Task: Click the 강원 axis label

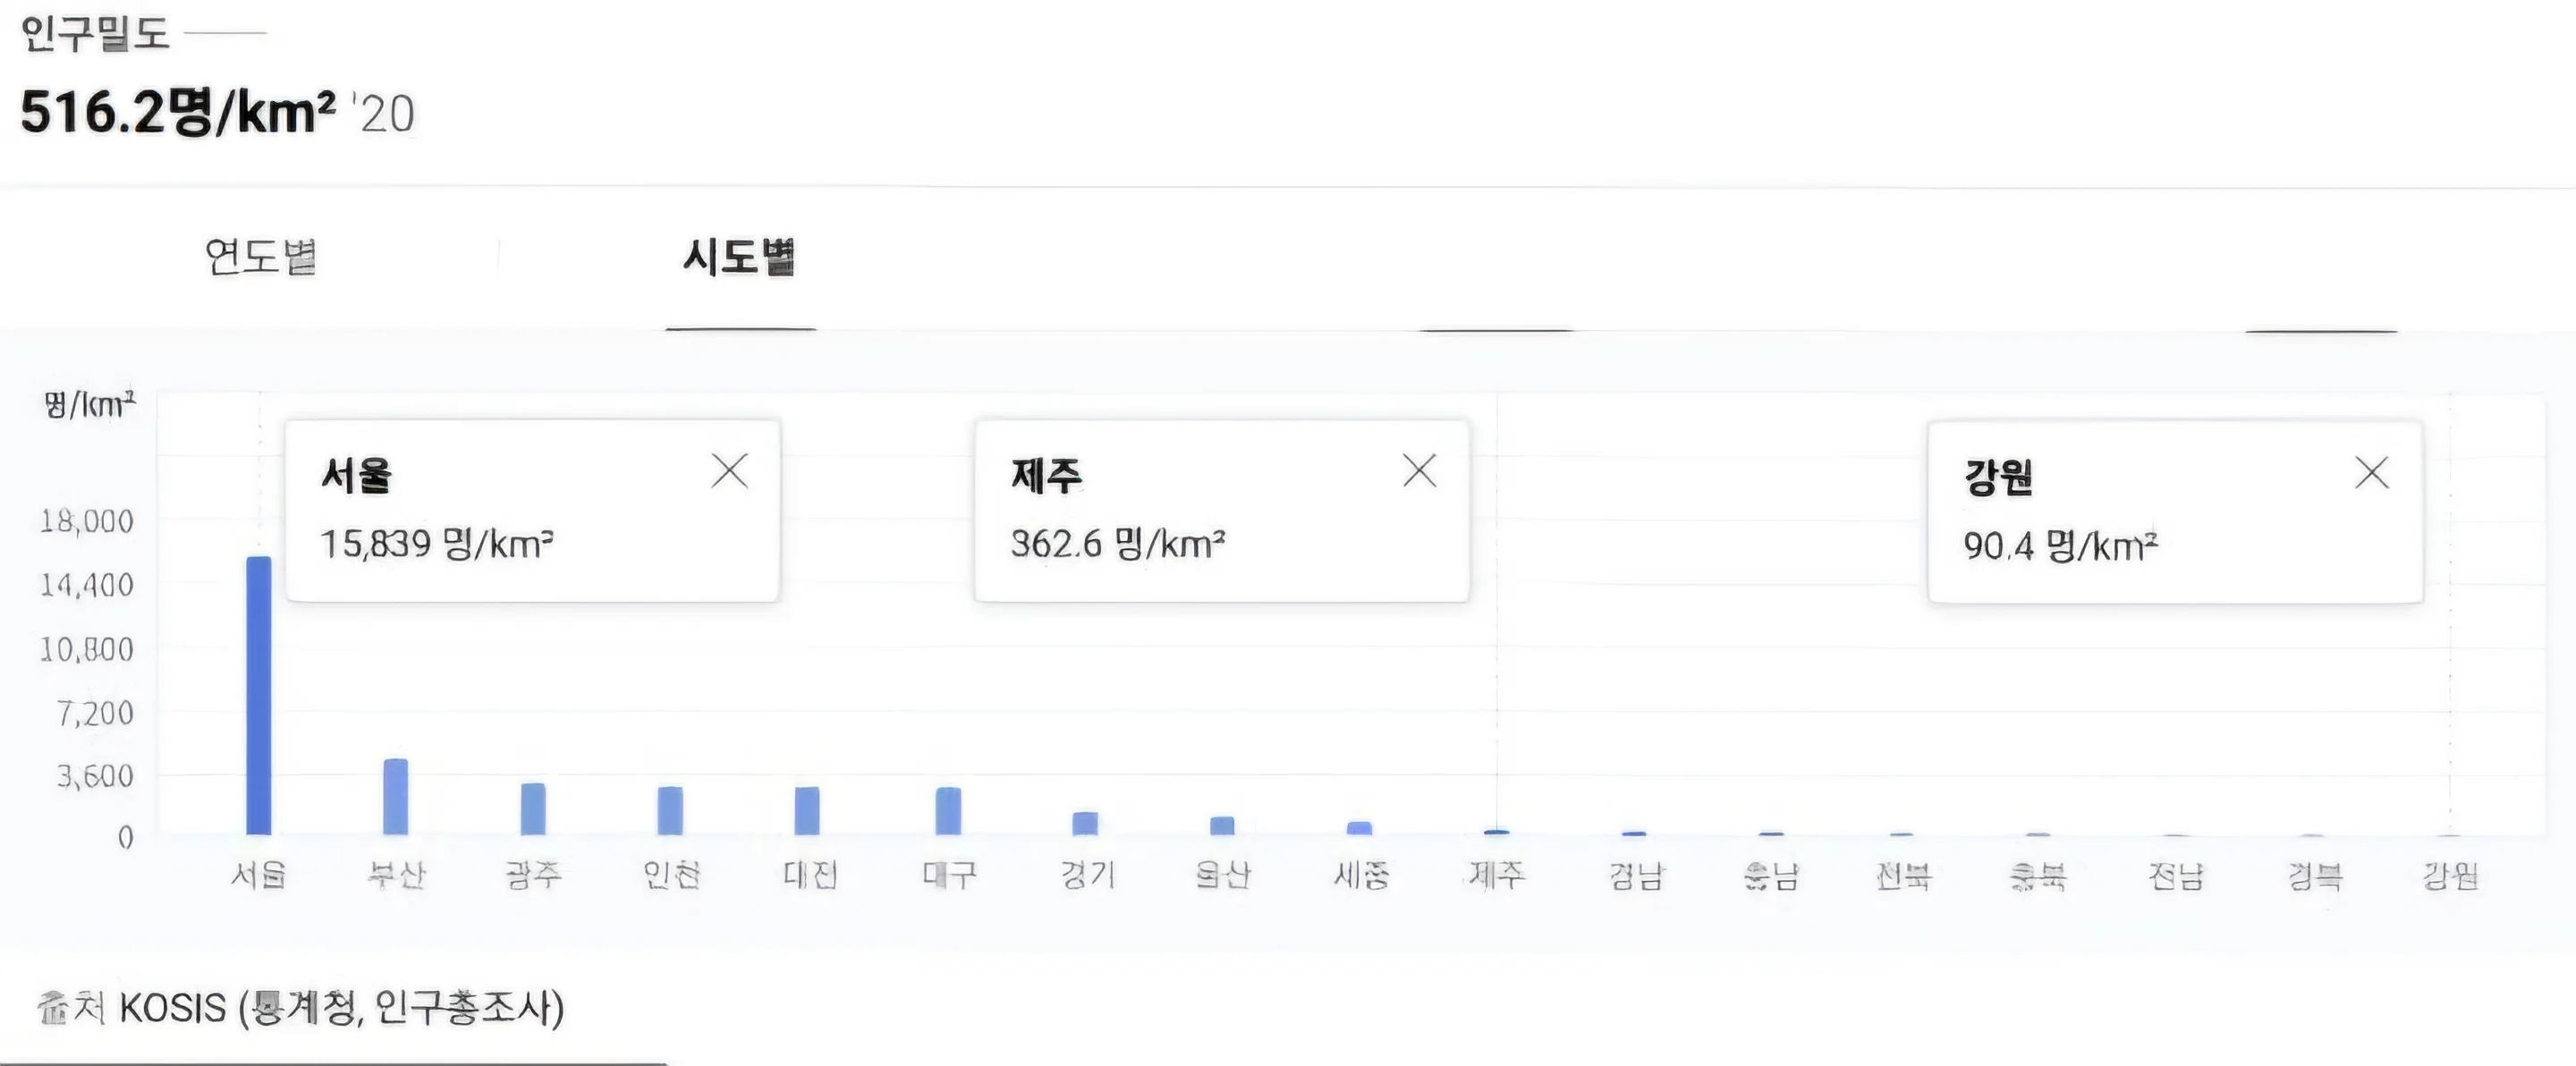Action: click(2450, 877)
